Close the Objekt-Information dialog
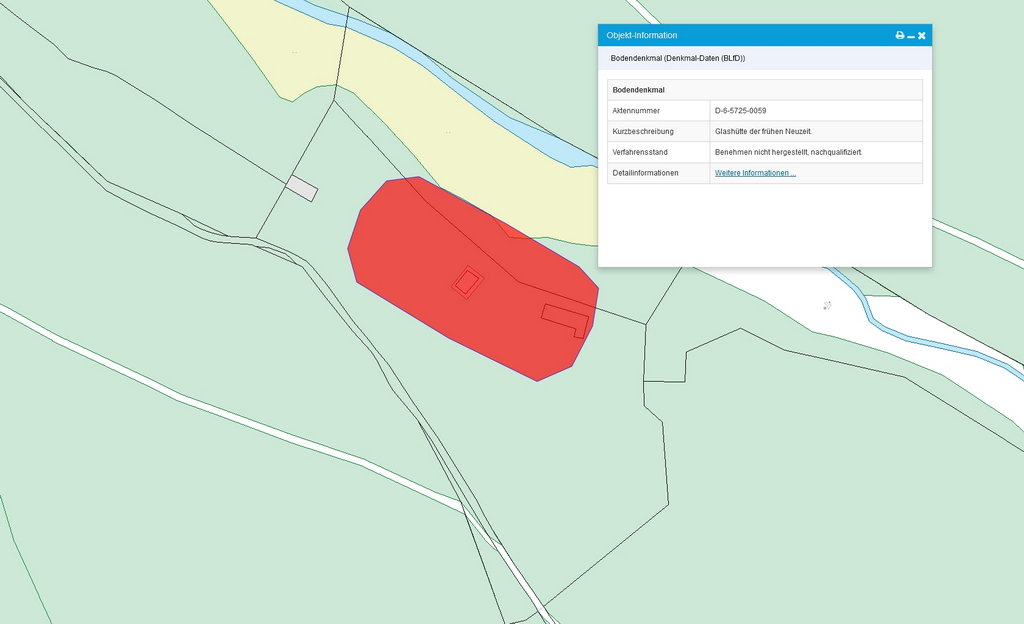This screenshot has height=624, width=1024. pos(922,35)
